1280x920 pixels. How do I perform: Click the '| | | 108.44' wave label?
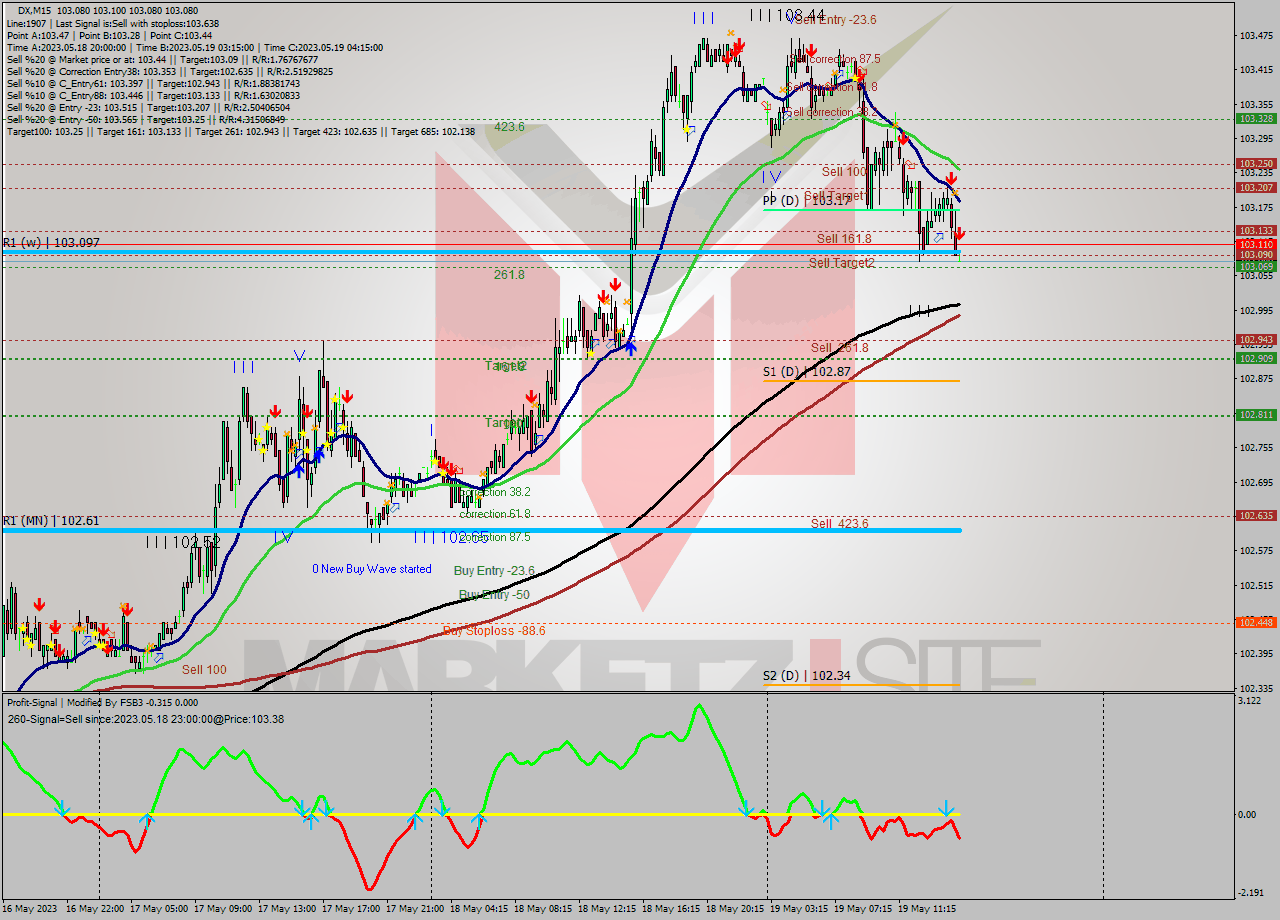tap(788, 15)
